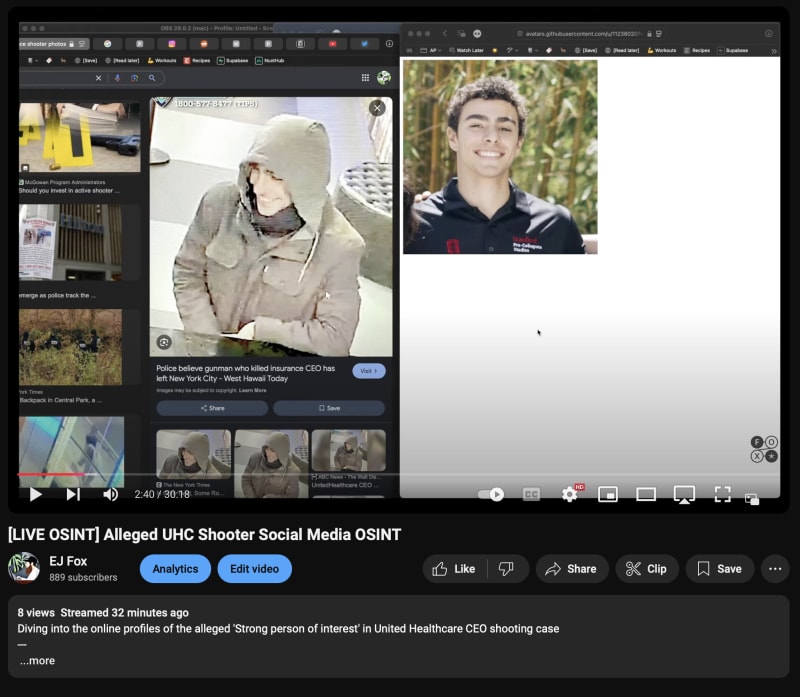Click the red video progress bar
Screen dimensions: 800x697
(x=51, y=475)
